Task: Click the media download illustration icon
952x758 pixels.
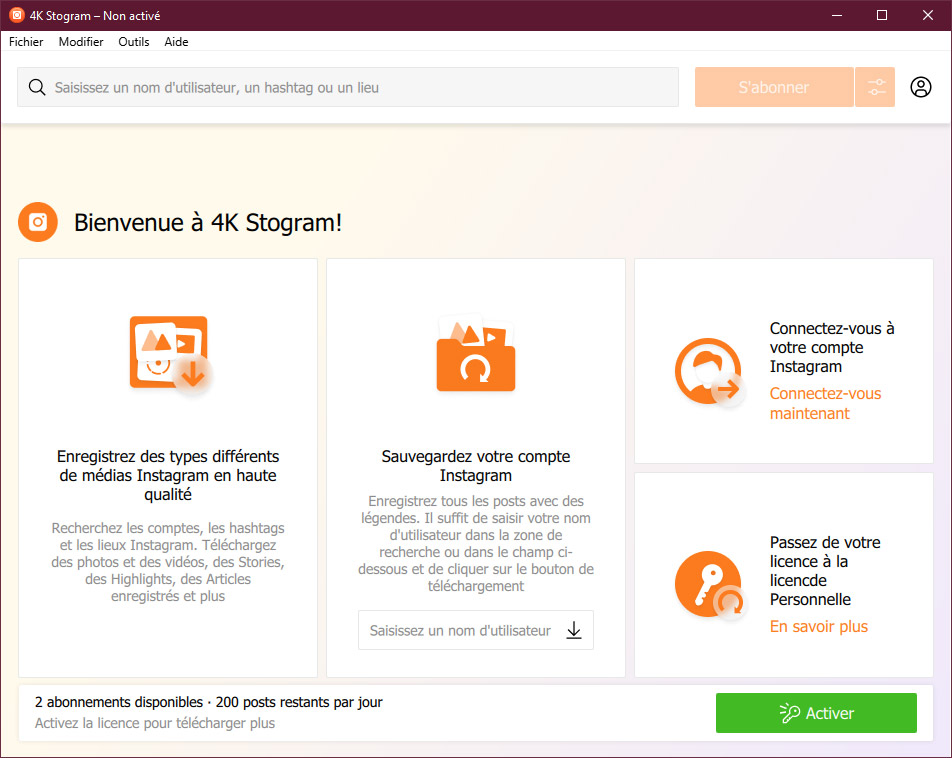Action: click(x=171, y=355)
